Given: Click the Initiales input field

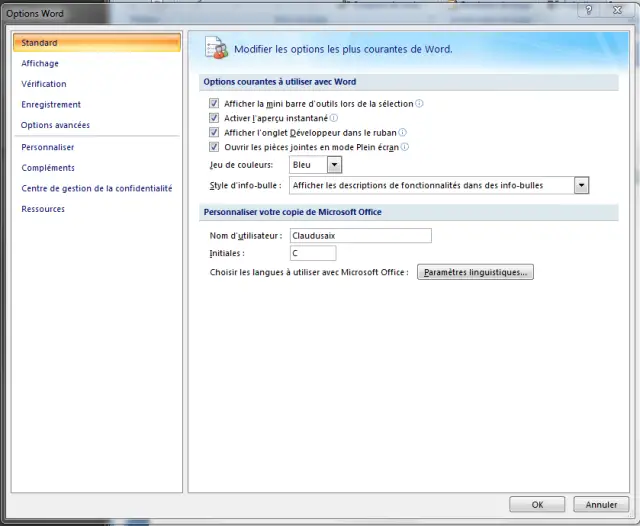Looking at the screenshot, I should click(313, 253).
